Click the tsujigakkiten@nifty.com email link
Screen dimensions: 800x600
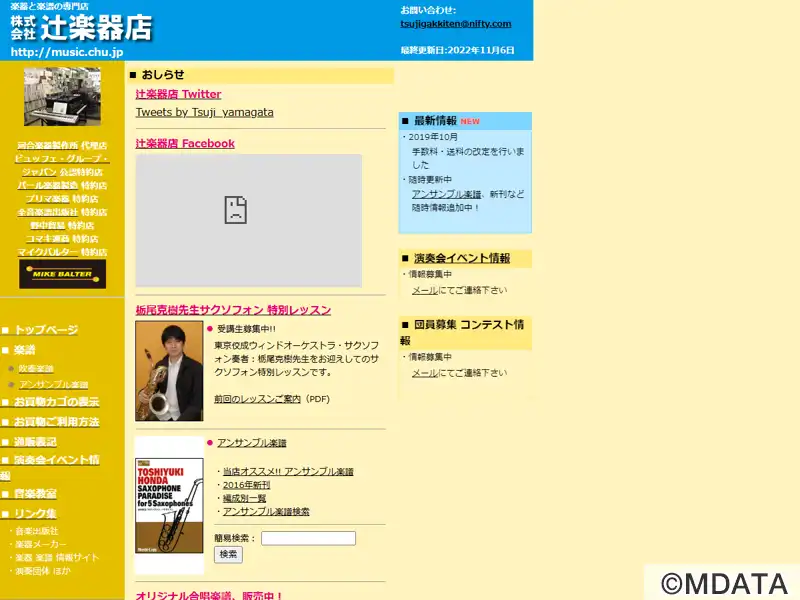[456, 23]
